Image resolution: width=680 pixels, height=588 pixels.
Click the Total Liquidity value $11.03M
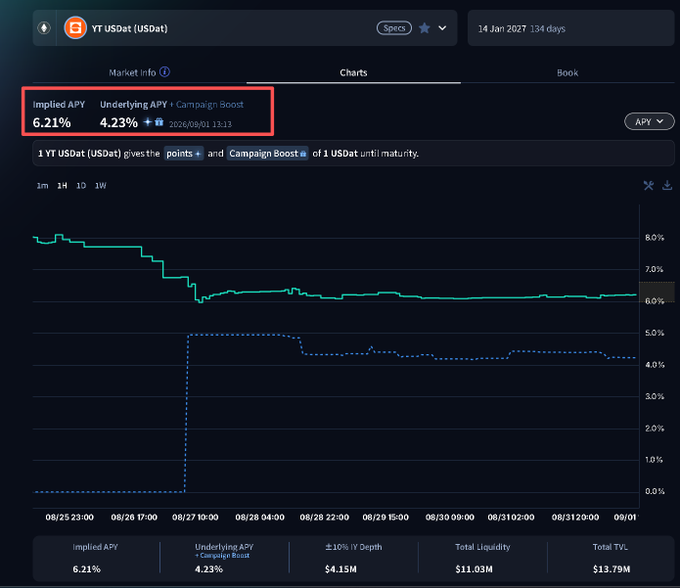(x=474, y=569)
